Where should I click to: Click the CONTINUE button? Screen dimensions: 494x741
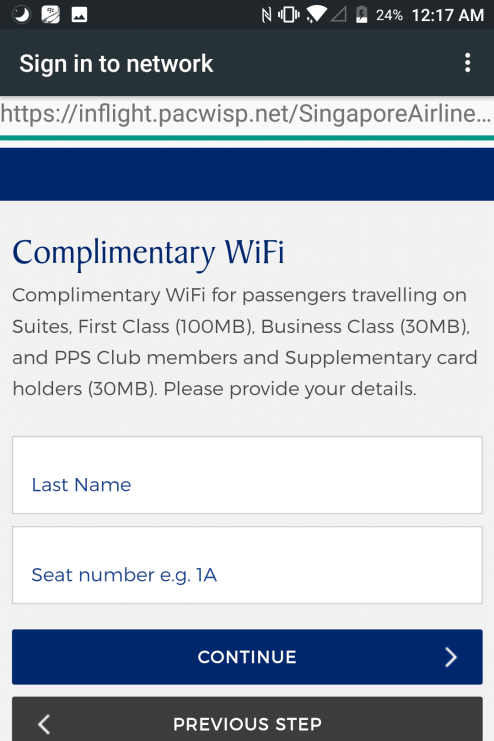click(247, 657)
